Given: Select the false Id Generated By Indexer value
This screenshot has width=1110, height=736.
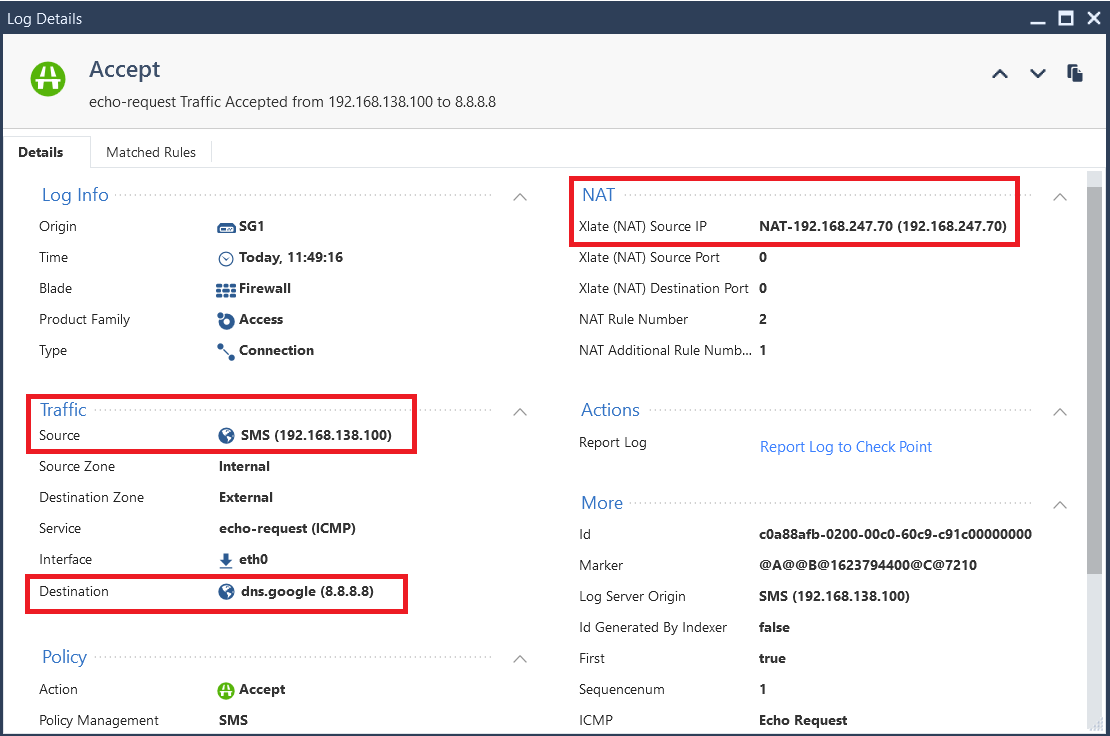Looking at the screenshot, I should click(x=774, y=627).
